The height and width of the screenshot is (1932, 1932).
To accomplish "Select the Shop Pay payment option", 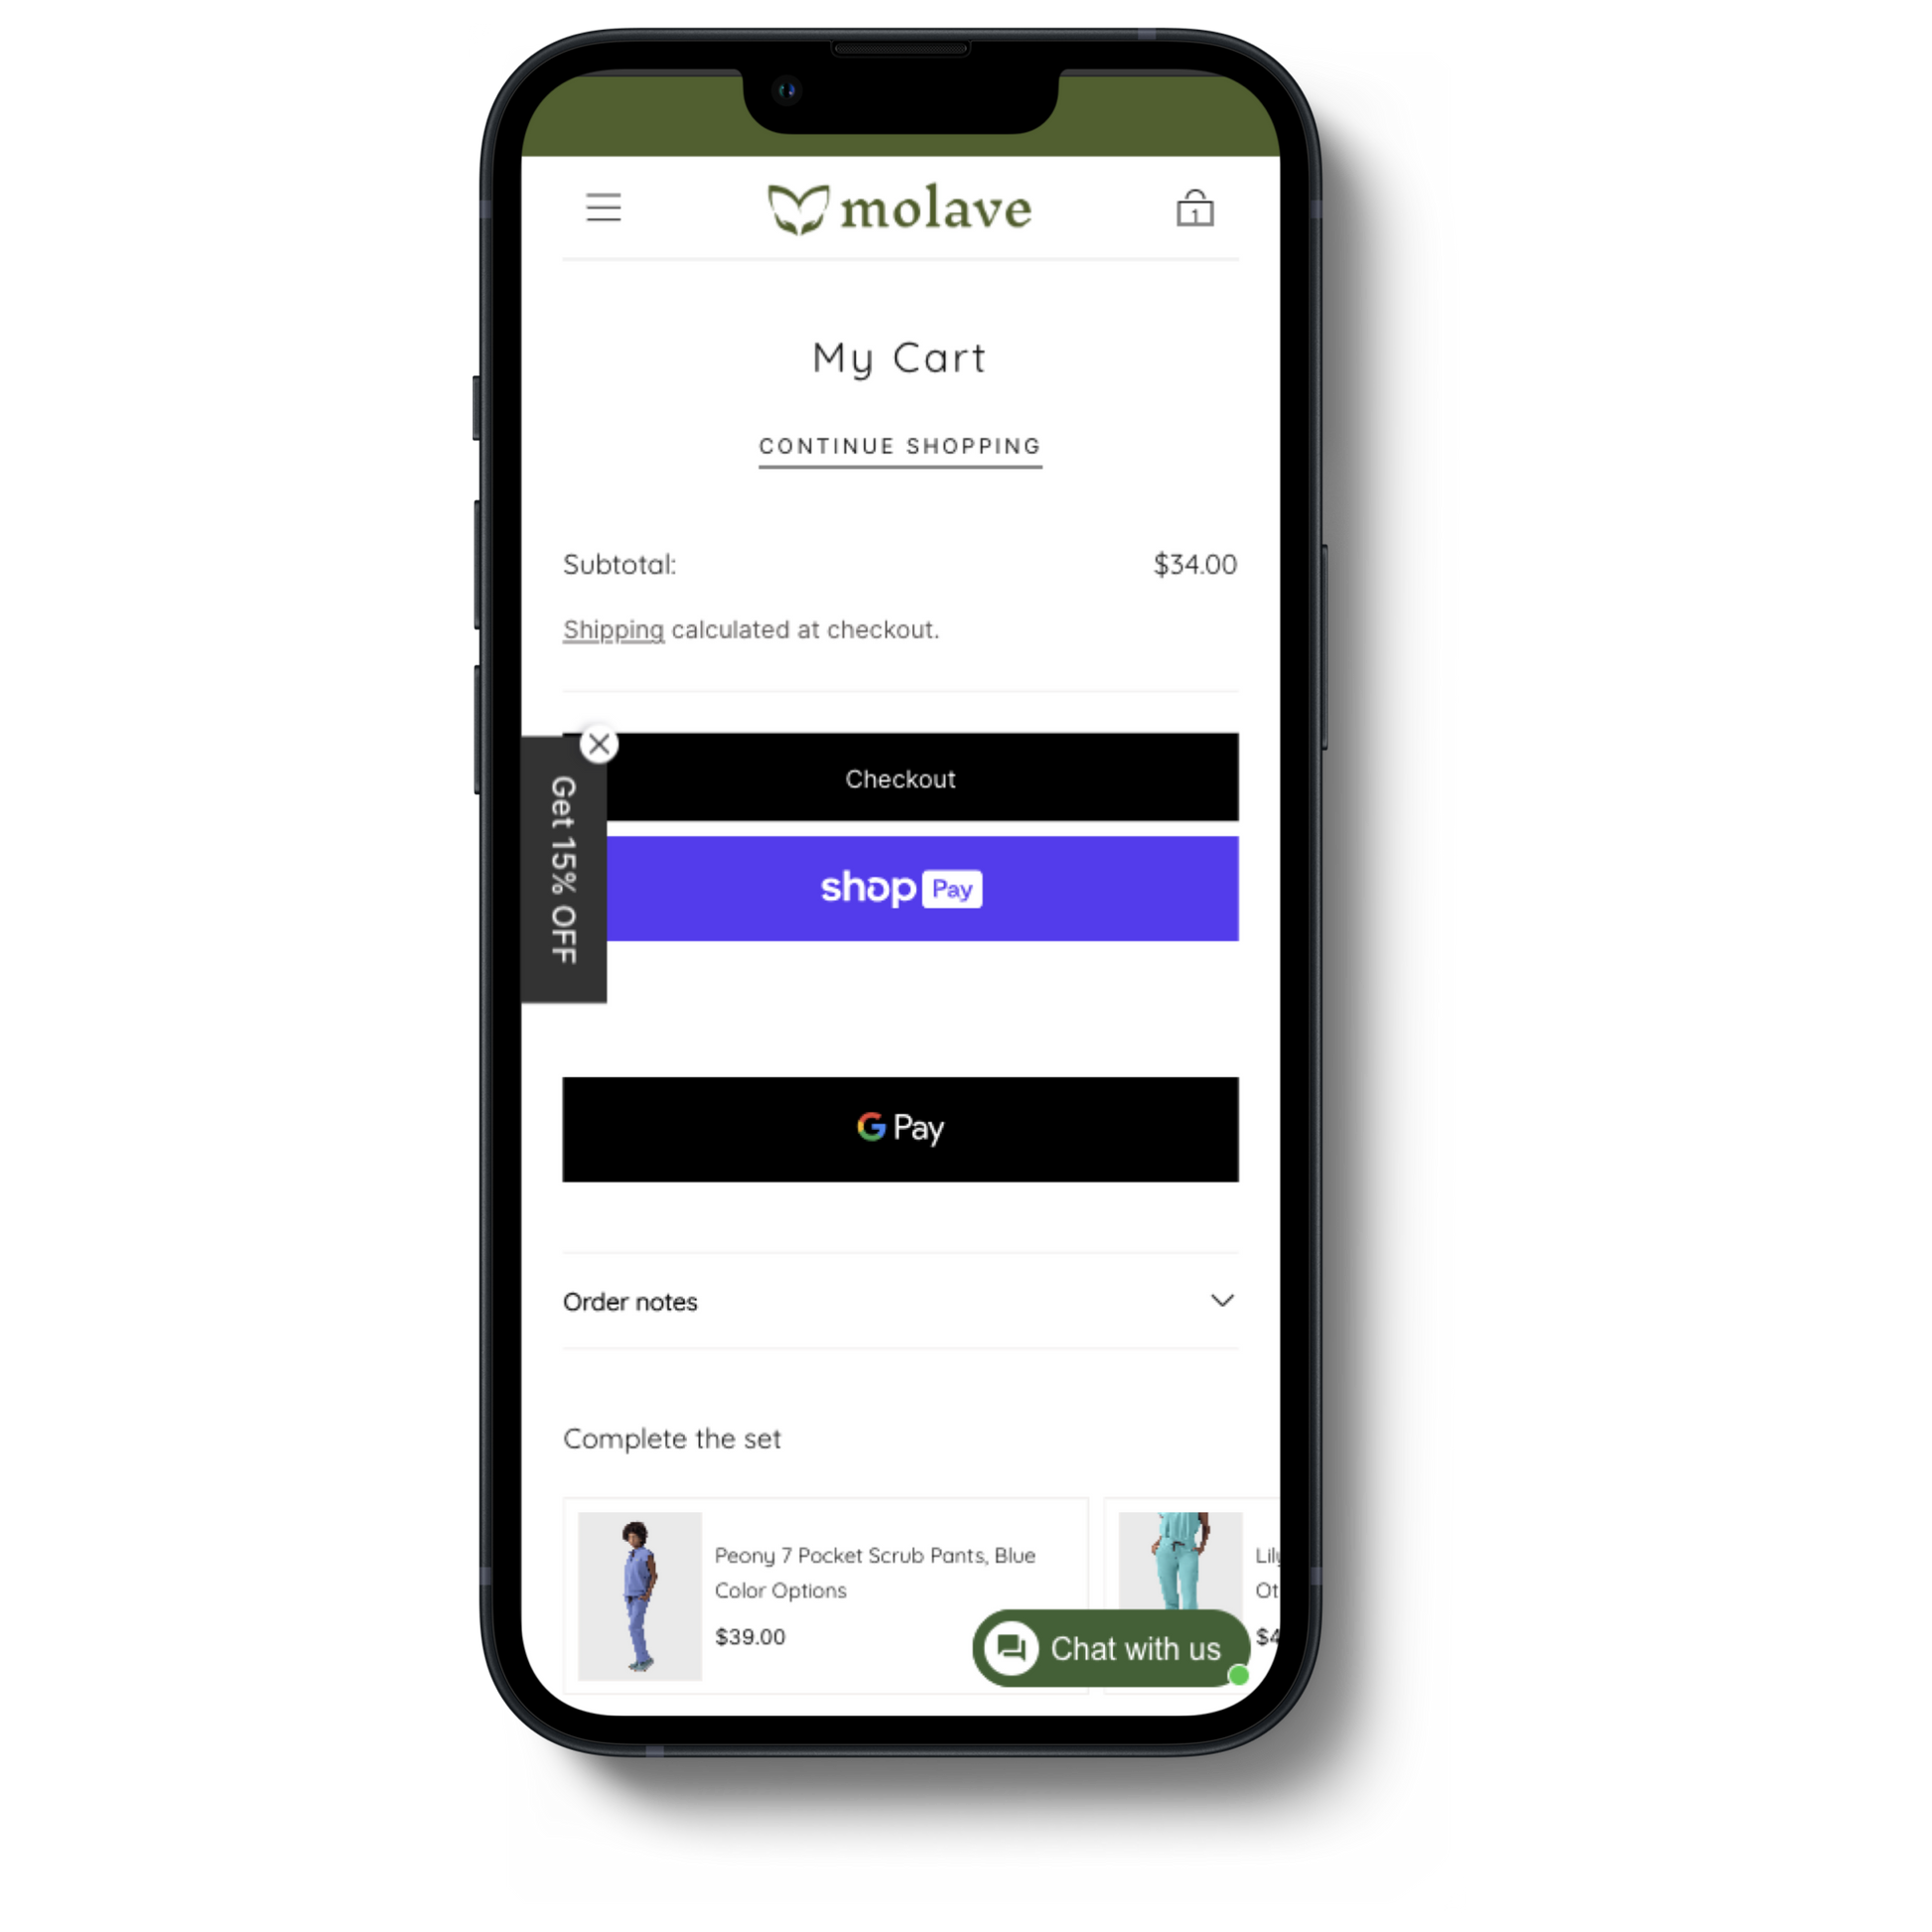I will (x=900, y=889).
